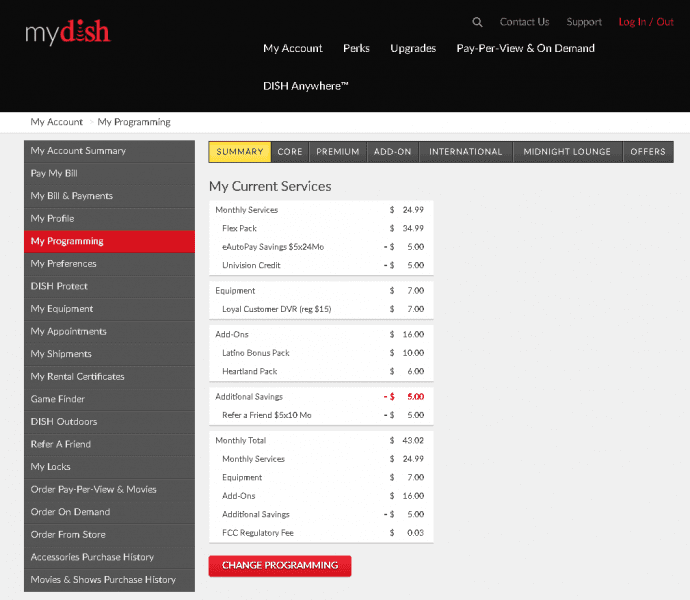Go to My Account breadcrumb
Image resolution: width=690 pixels, height=600 pixels.
point(56,122)
